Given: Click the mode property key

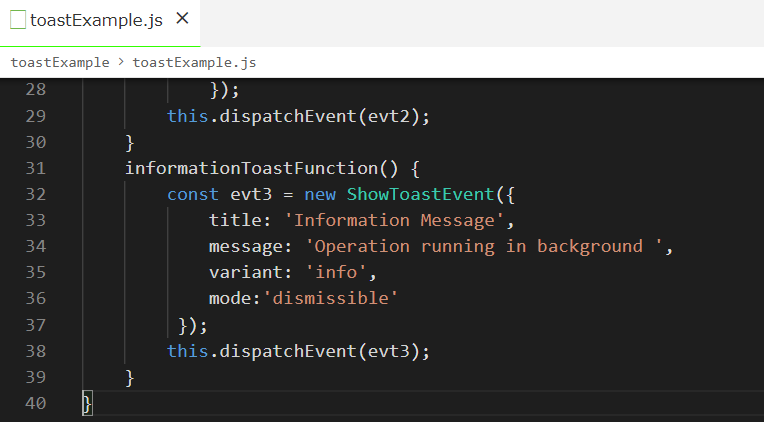Looking at the screenshot, I should click(x=230, y=298).
